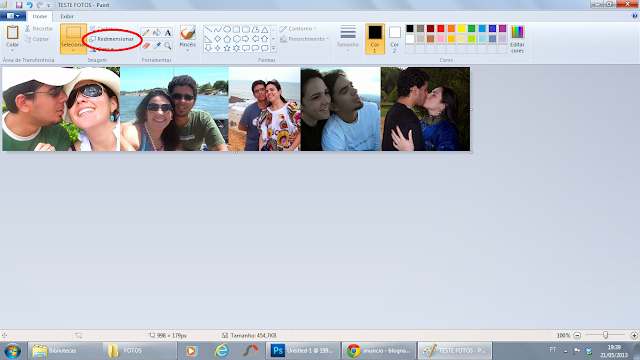This screenshot has width=640, height=360.
Task: Pick the pink color swatch
Action: (x=441, y=39)
